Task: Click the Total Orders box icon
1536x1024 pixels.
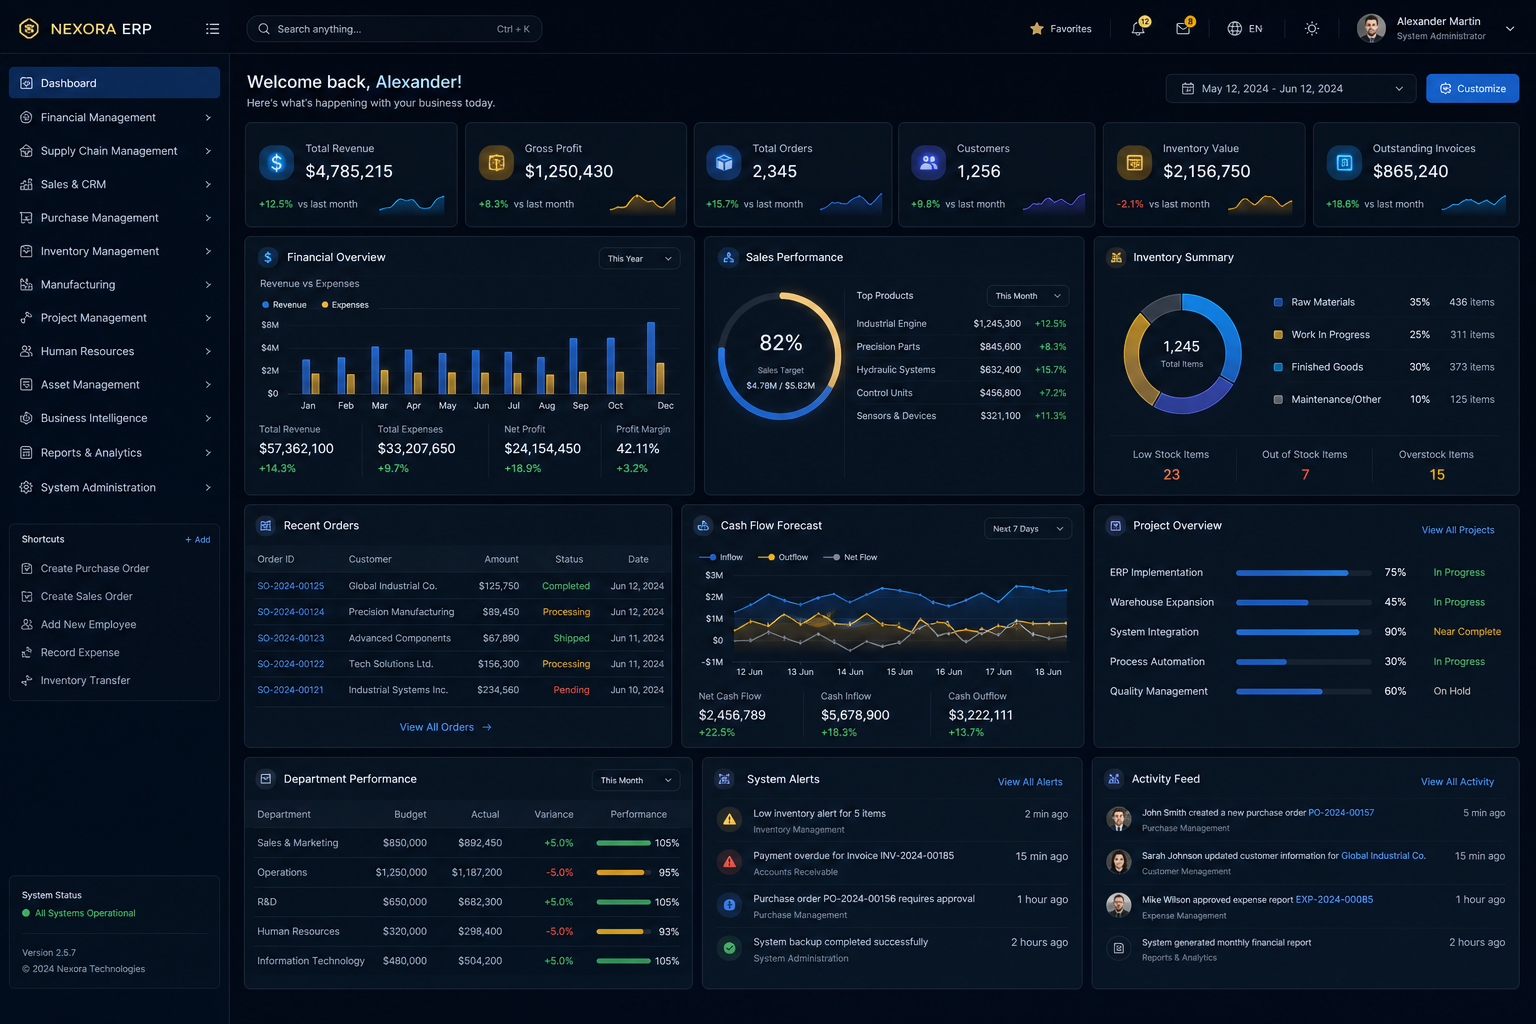Action: [x=724, y=162]
